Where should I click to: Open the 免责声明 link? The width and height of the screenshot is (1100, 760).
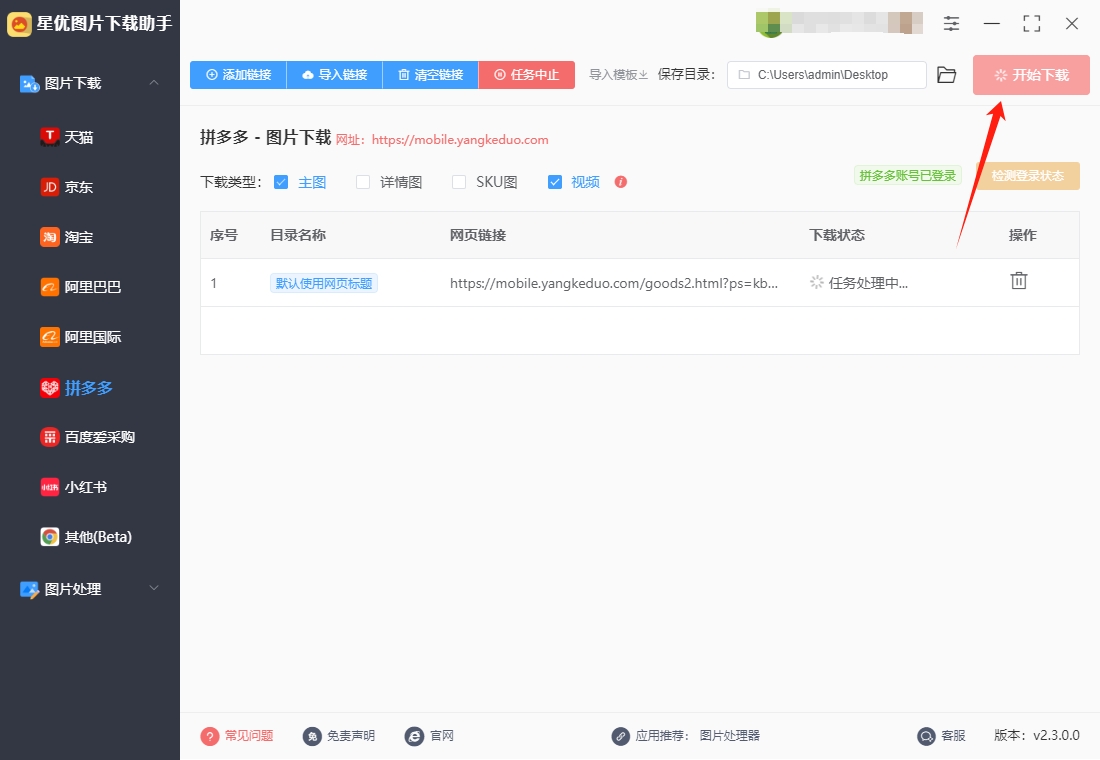[x=350, y=735]
